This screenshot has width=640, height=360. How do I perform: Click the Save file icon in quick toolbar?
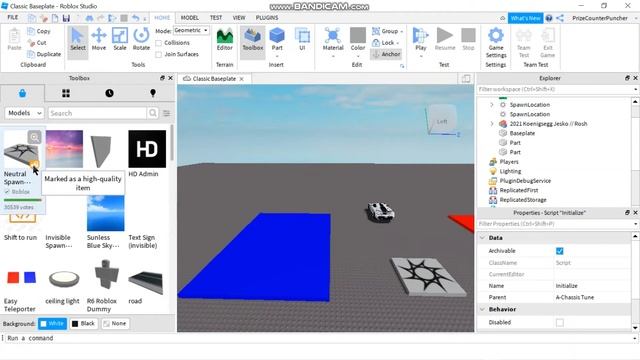click(66, 18)
